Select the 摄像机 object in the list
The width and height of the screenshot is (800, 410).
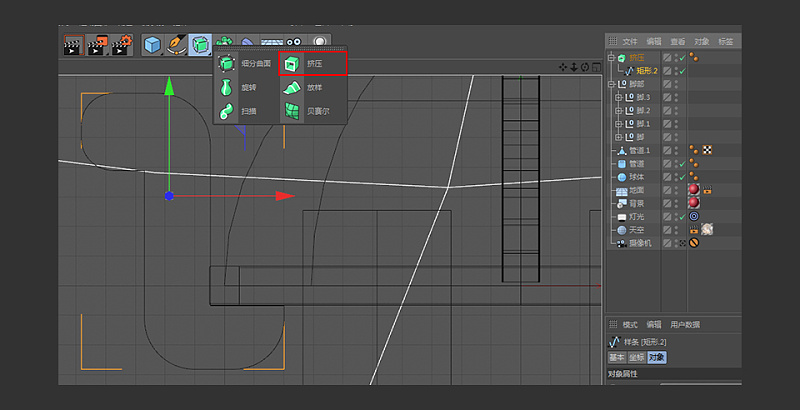coord(642,243)
